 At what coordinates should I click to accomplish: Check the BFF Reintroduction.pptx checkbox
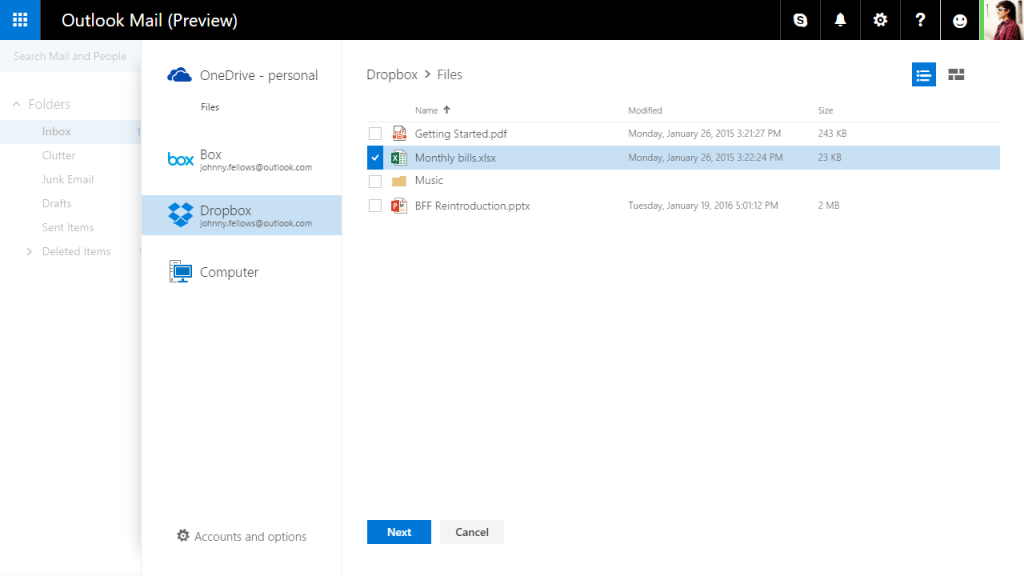tap(375, 205)
